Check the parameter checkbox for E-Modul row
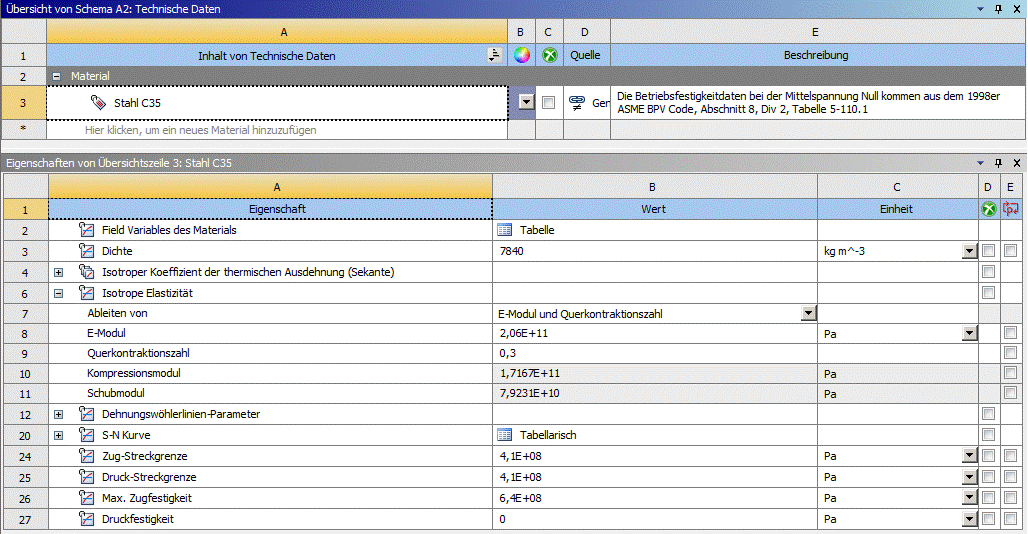This screenshot has width=1028, height=534. pos(1011,333)
